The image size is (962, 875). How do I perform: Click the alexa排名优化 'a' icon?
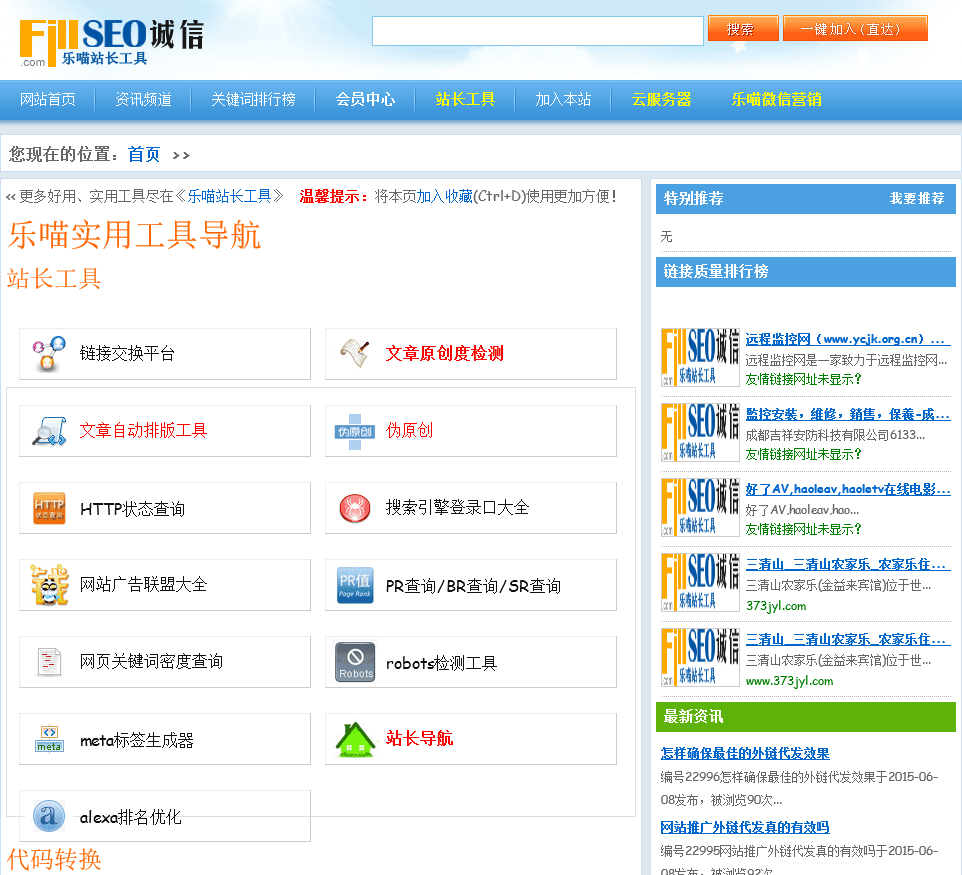(49, 816)
